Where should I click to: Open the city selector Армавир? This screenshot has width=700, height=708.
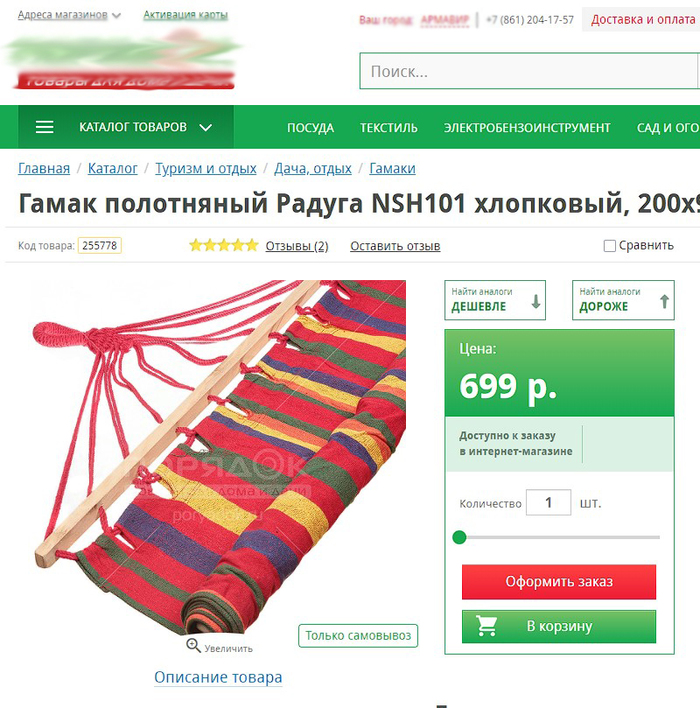click(x=445, y=20)
